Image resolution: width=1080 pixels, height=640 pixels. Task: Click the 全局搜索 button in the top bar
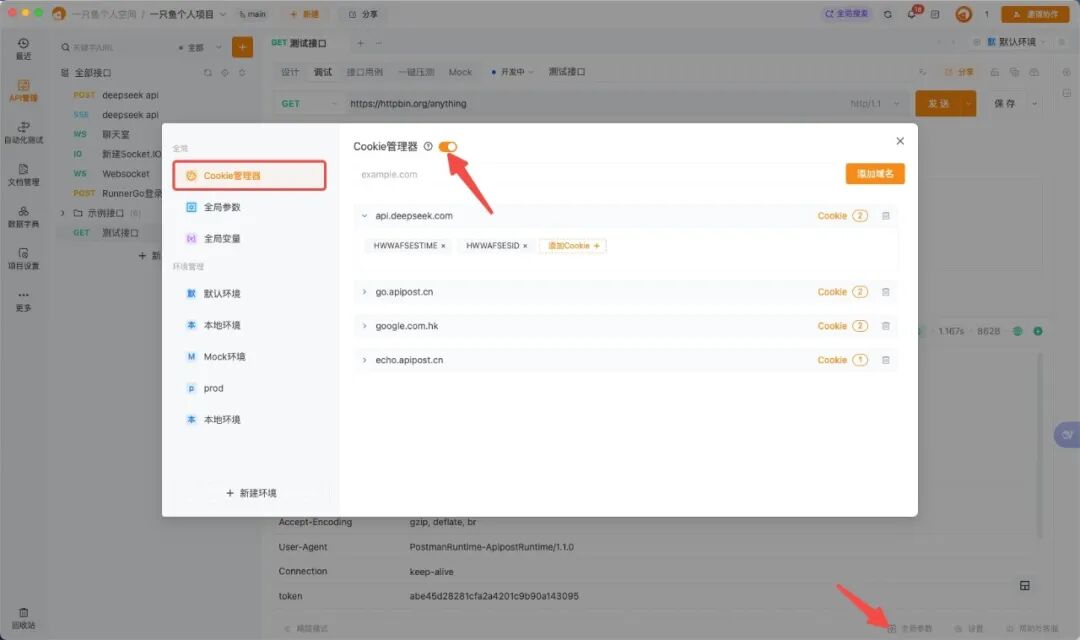tap(847, 14)
